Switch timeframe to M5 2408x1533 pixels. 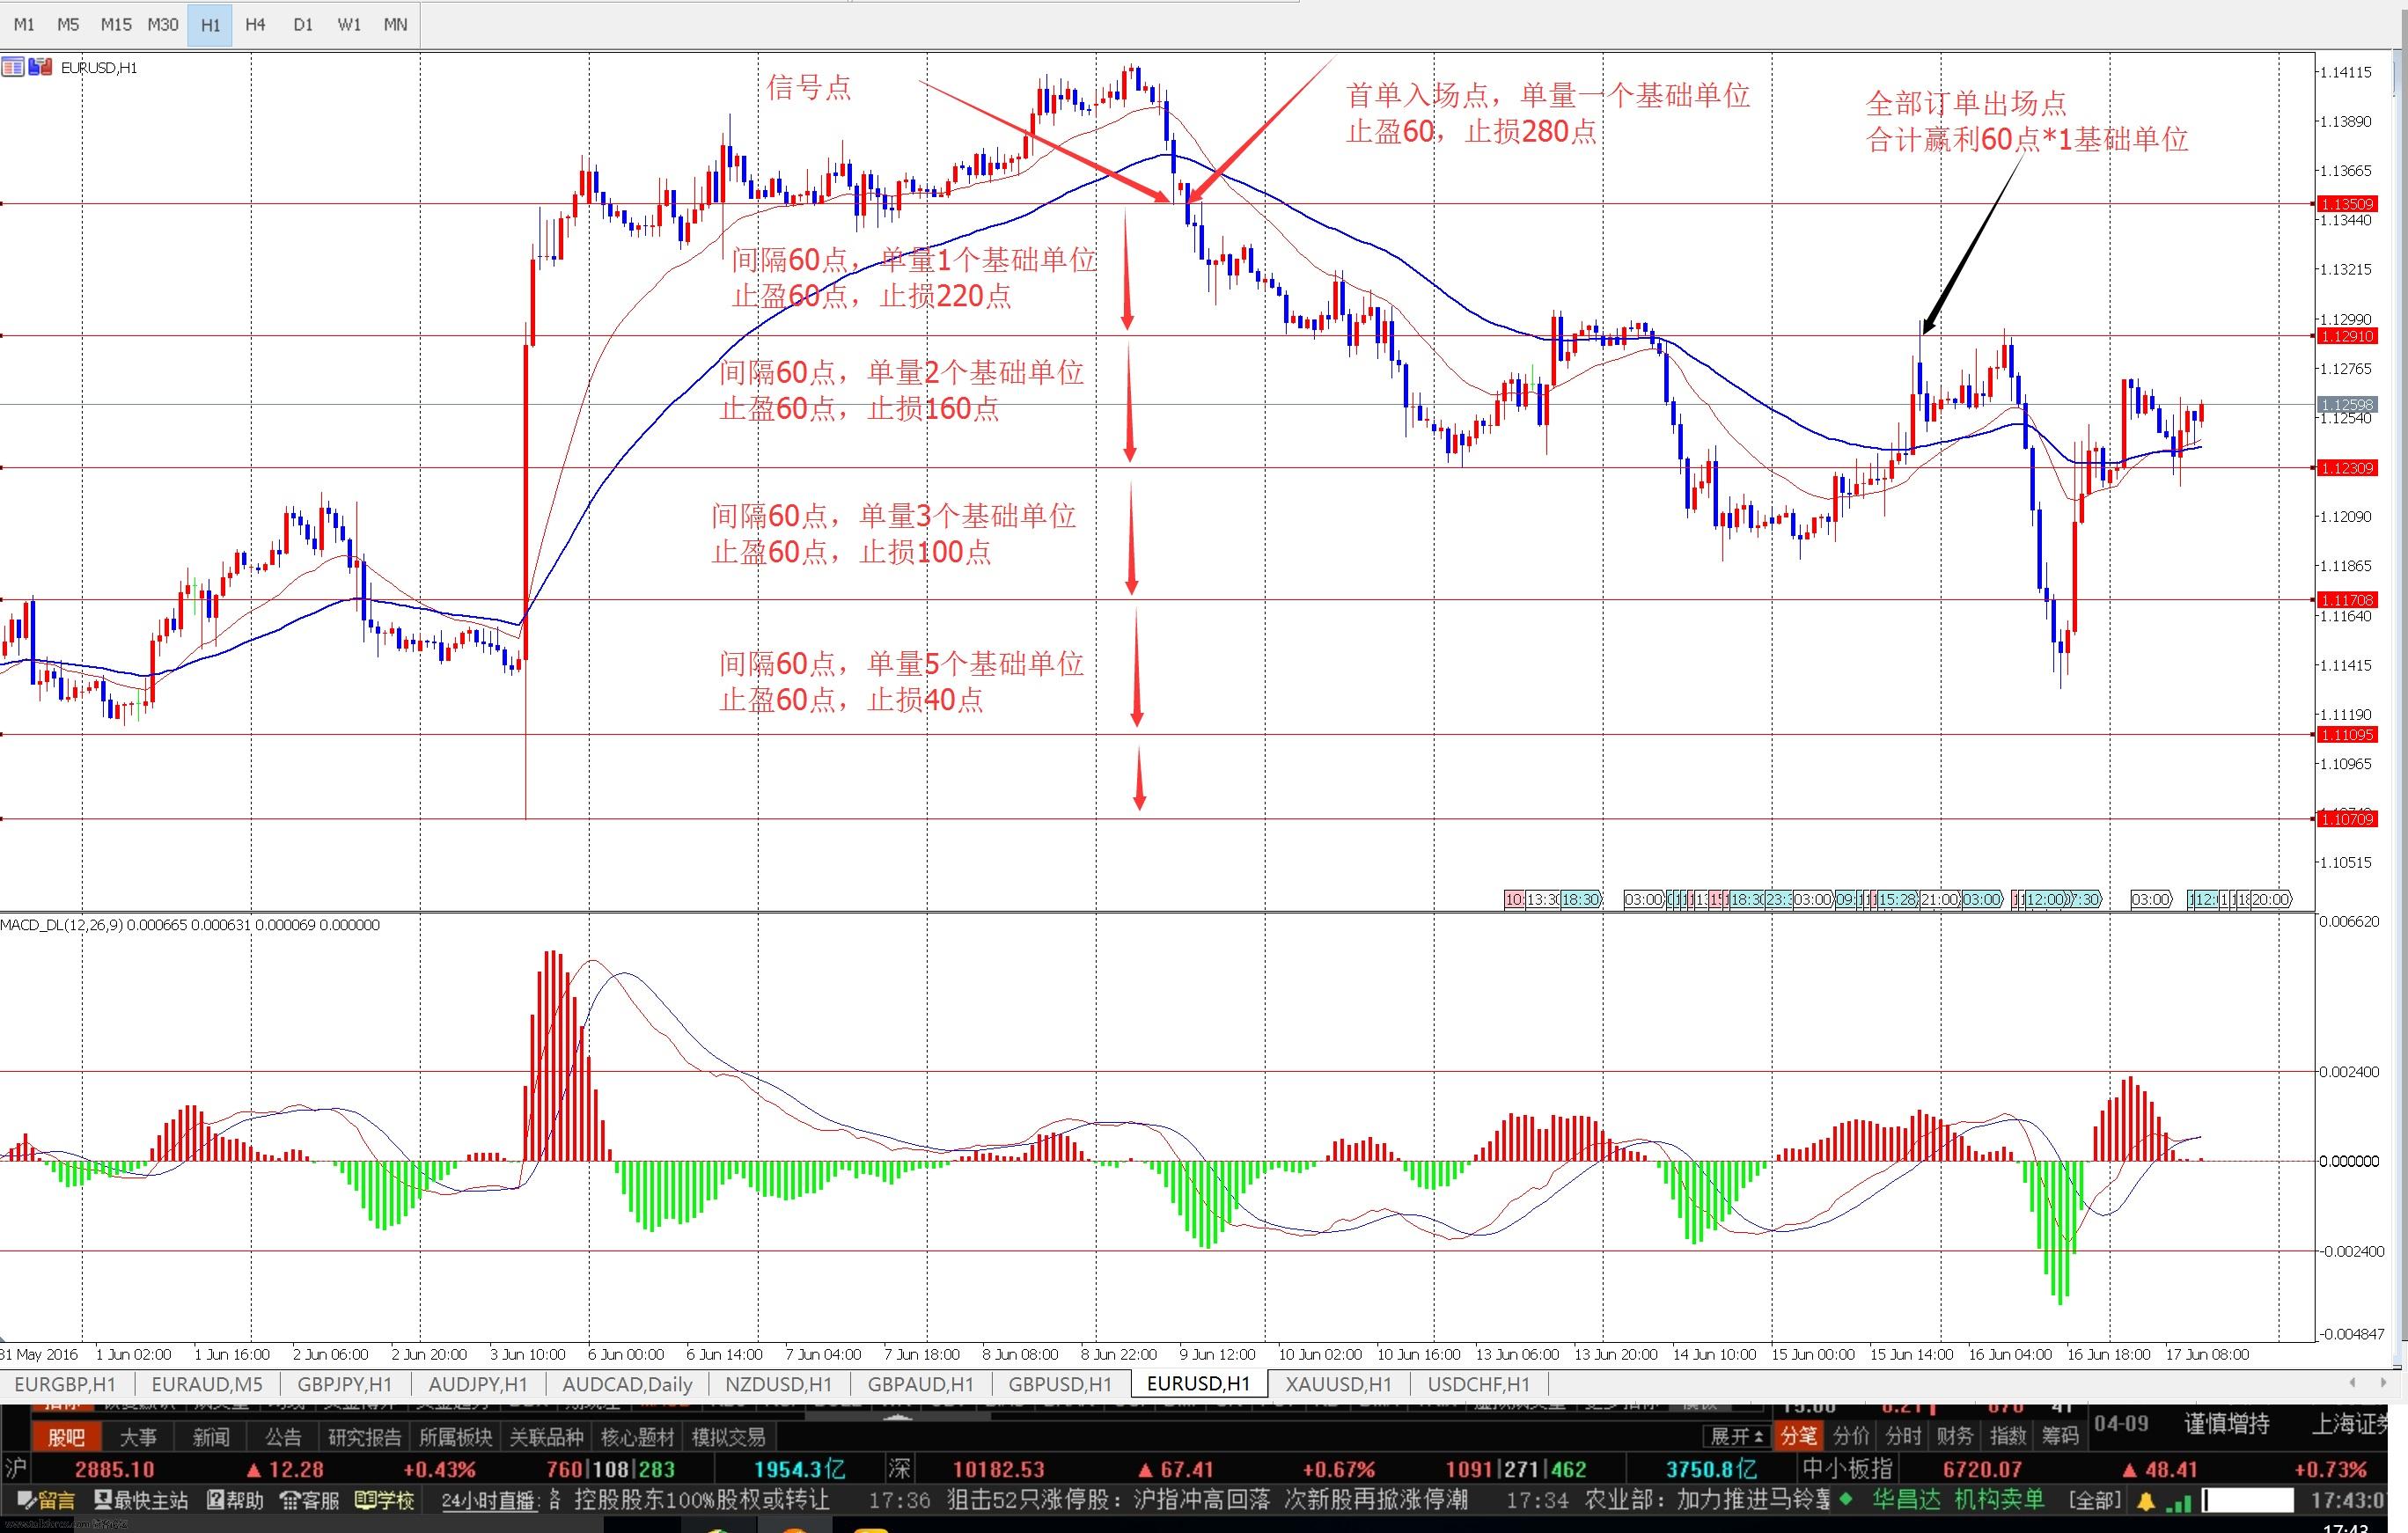[x=68, y=24]
